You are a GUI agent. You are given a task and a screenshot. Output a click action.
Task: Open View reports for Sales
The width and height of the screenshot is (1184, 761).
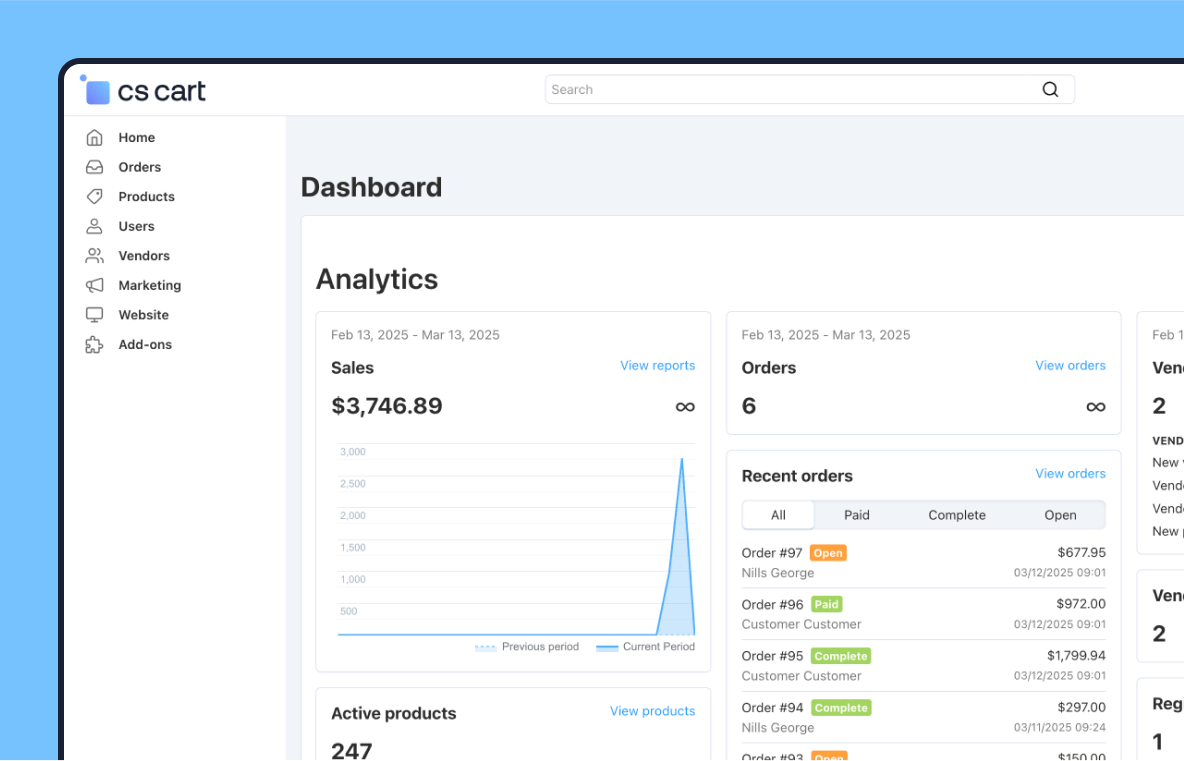657,366
